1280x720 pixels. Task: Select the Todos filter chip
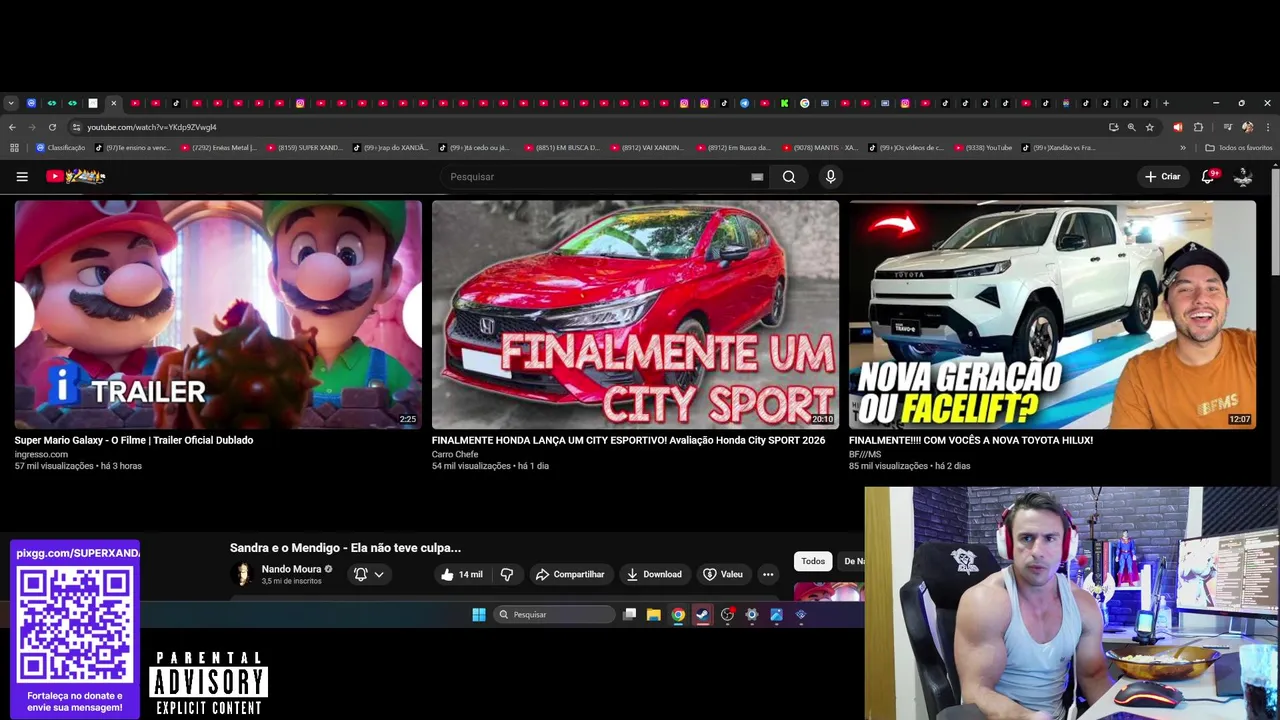(813, 561)
